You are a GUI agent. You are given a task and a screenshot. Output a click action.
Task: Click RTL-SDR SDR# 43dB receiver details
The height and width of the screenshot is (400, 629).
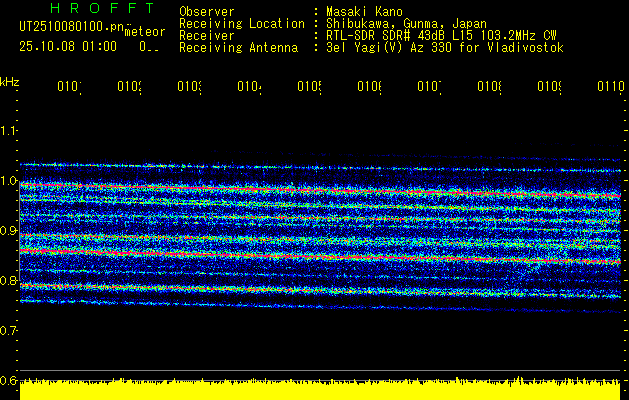(441, 36)
